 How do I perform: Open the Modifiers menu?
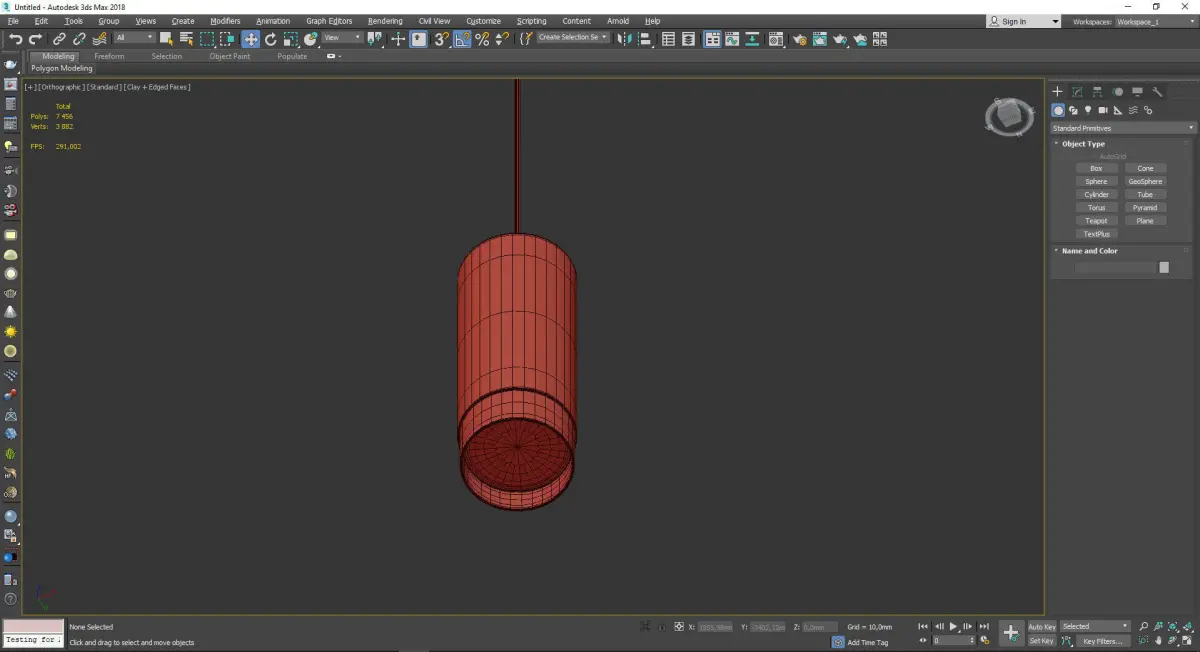pyautogui.click(x=225, y=21)
